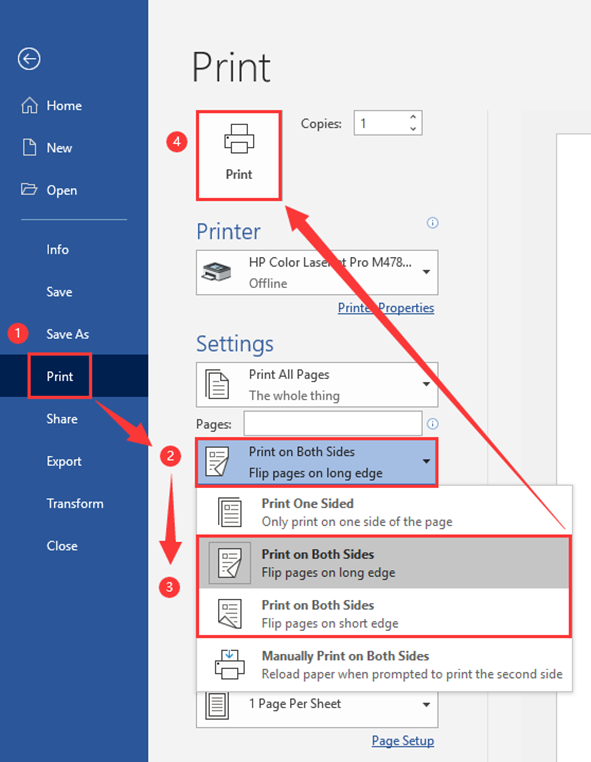Decrease copies with the down stepper arrow
The image size is (591, 762).
click(x=413, y=129)
